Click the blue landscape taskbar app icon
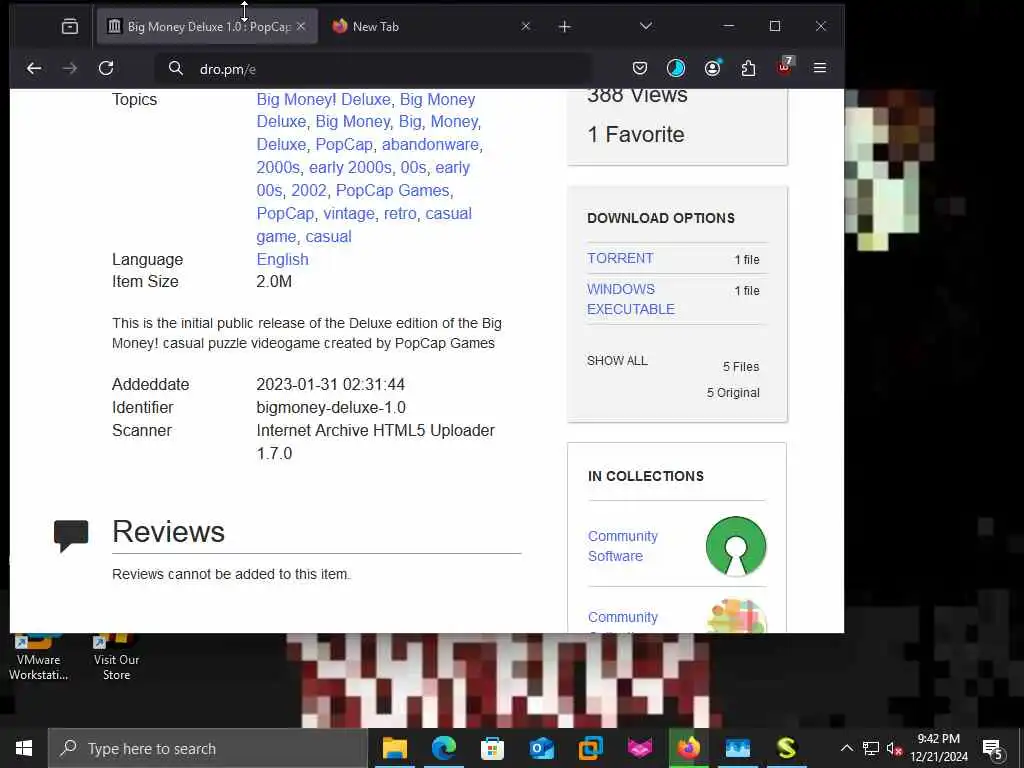The height and width of the screenshot is (768, 1024). 738,748
